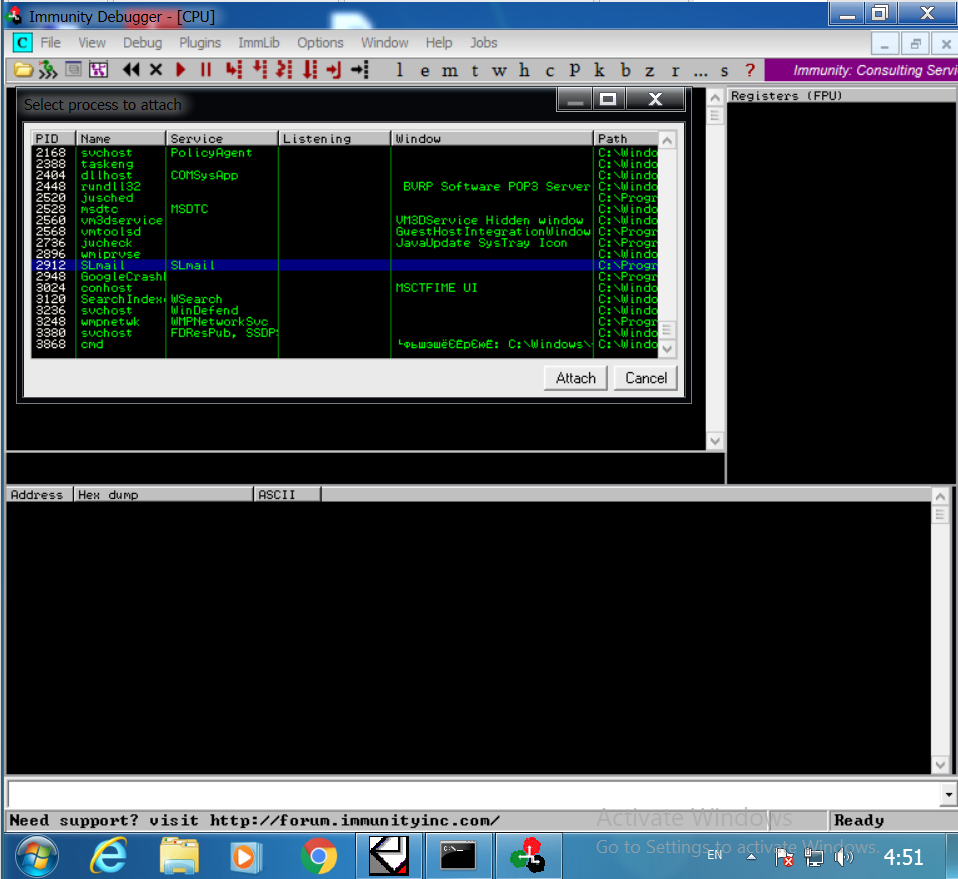Viewport: 958px width, 879px height.
Task: Show References with the r button
Action: point(675,71)
